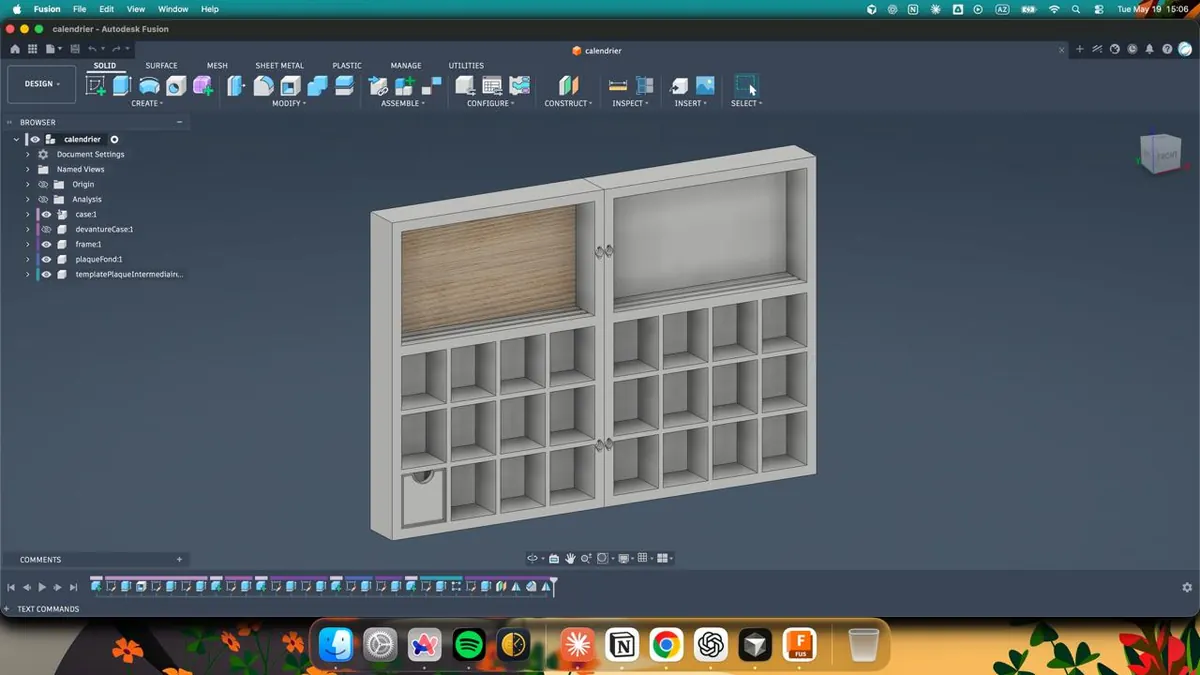This screenshot has height=675, width=1200.
Task: Expand the Document Settings node
Action: point(28,154)
